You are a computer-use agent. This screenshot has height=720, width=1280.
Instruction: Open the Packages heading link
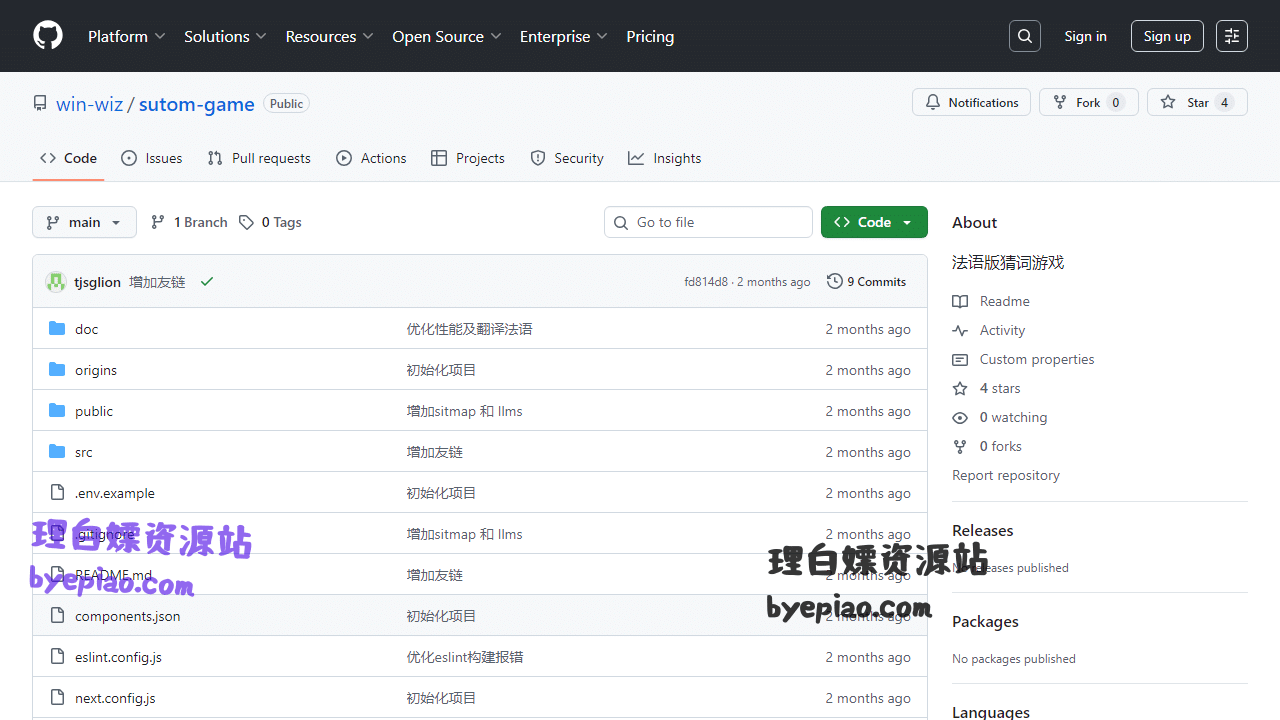[x=985, y=621]
